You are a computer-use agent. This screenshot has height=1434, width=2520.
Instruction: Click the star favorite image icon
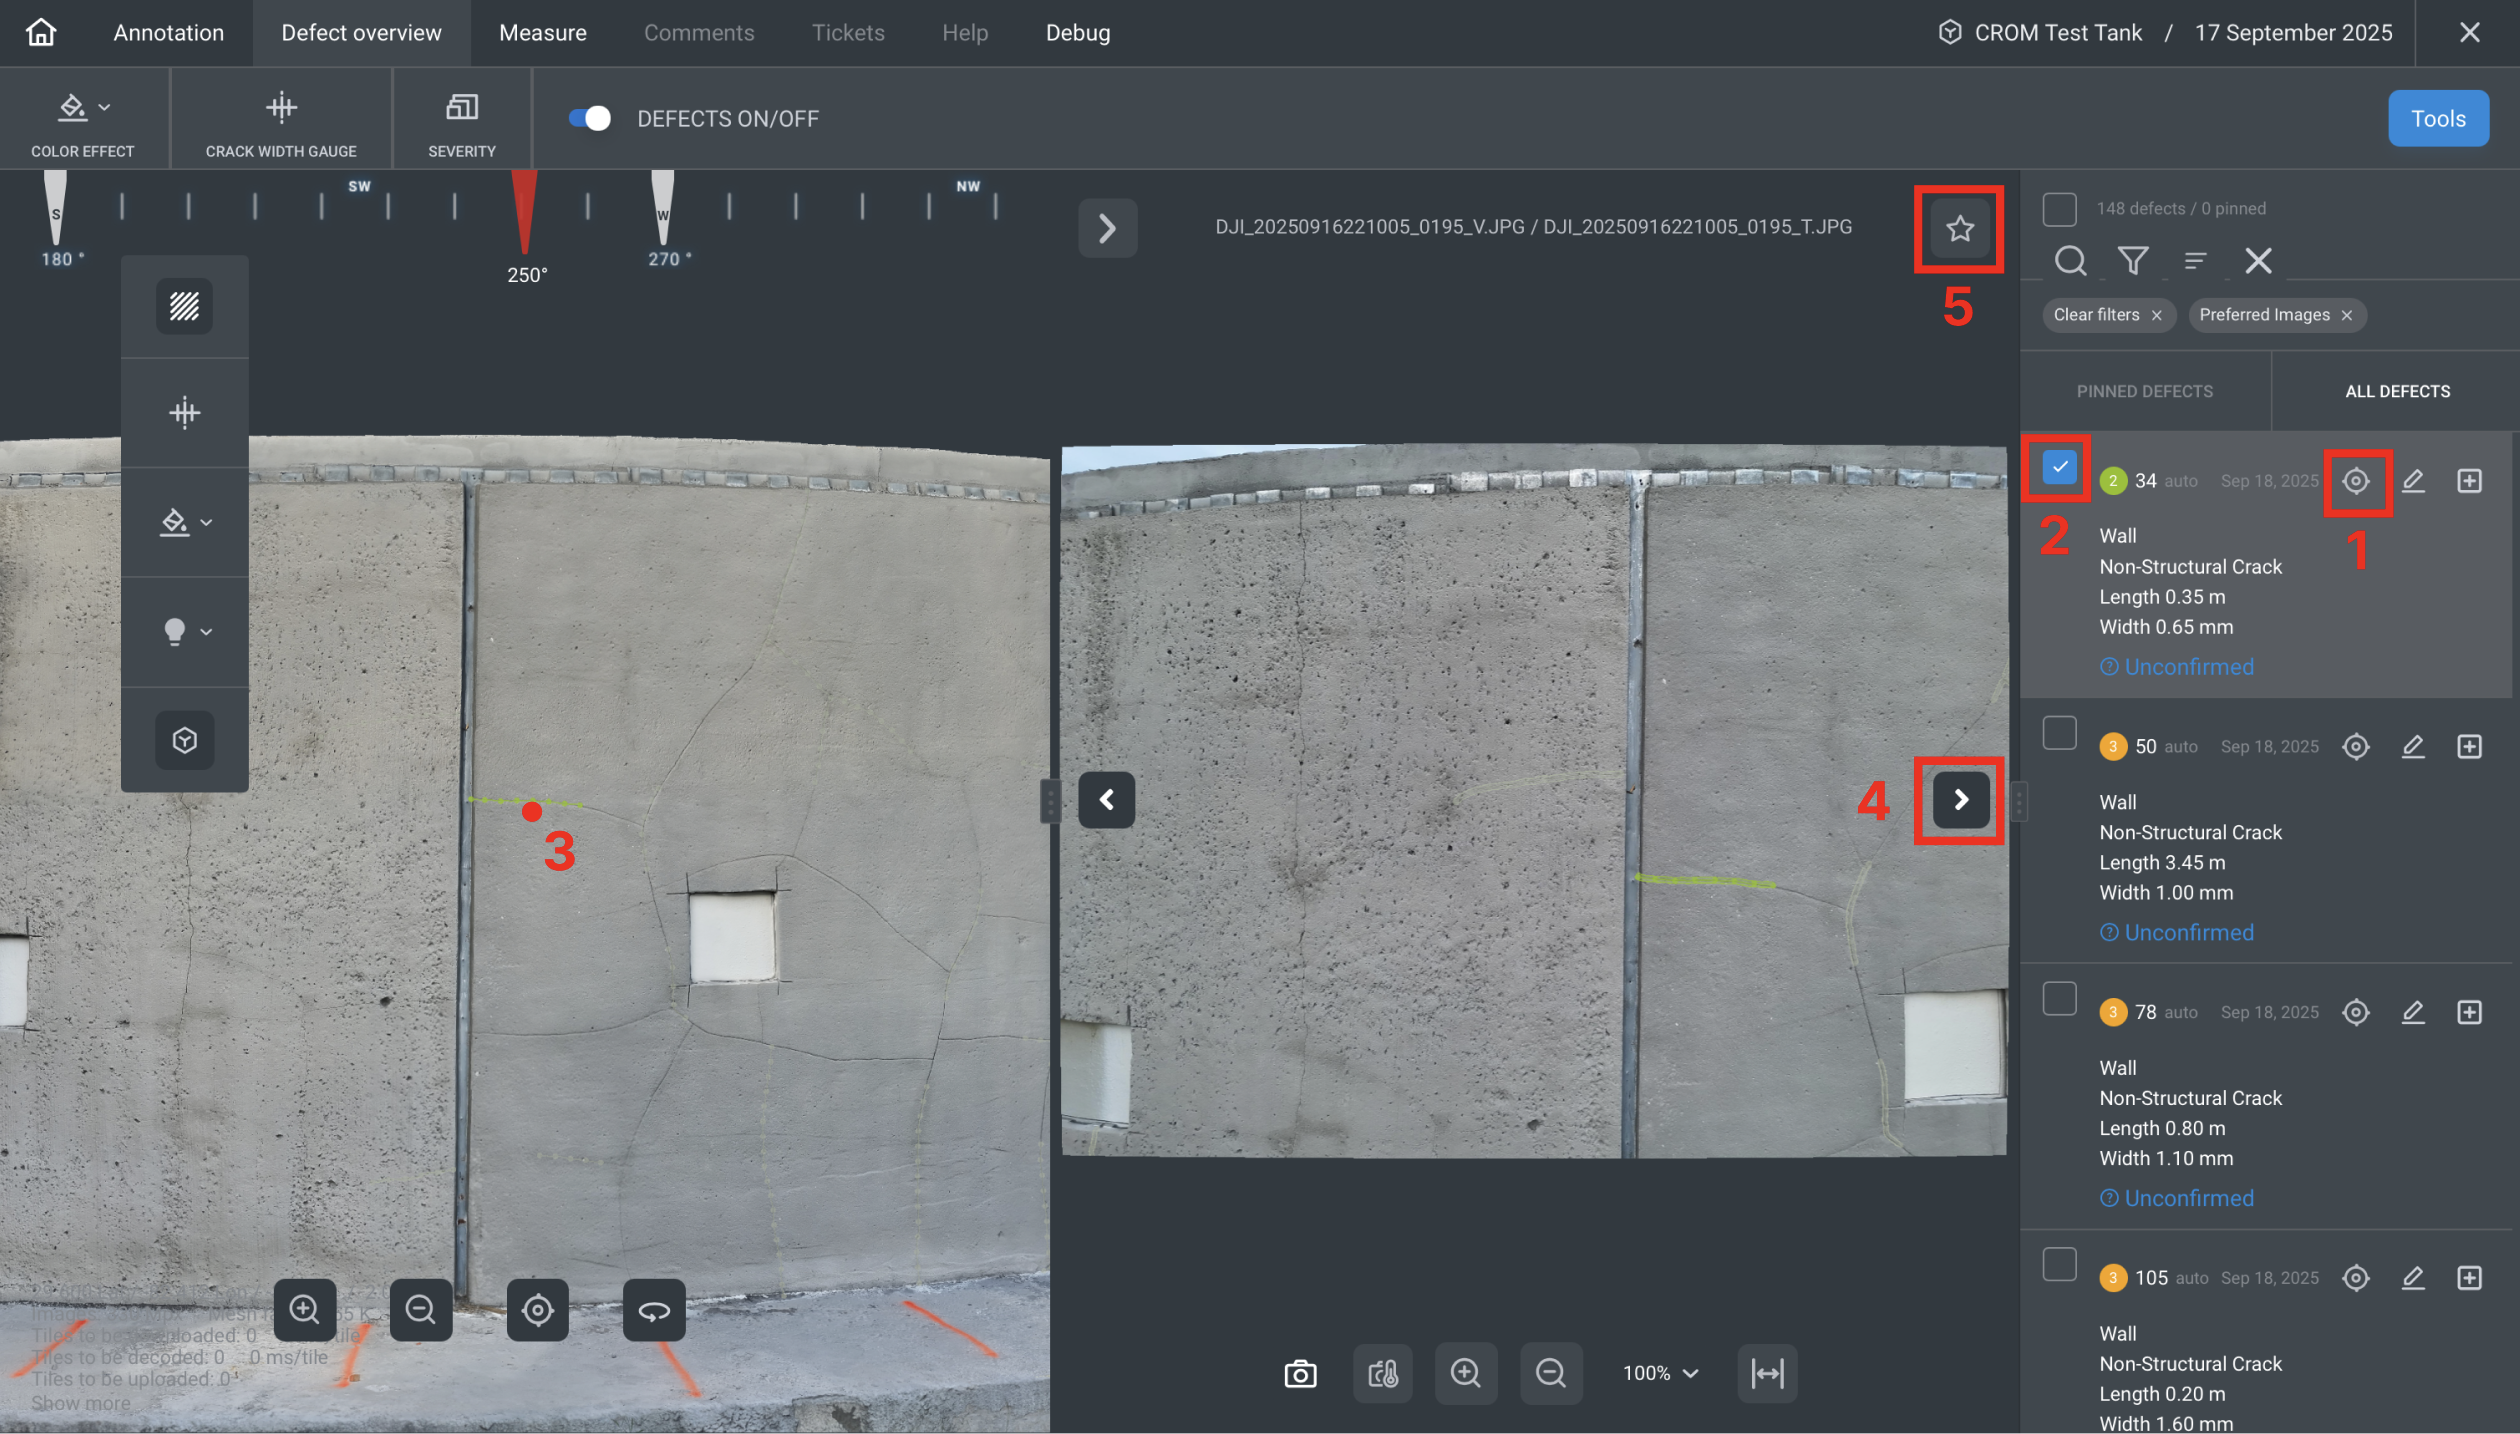tap(1959, 229)
